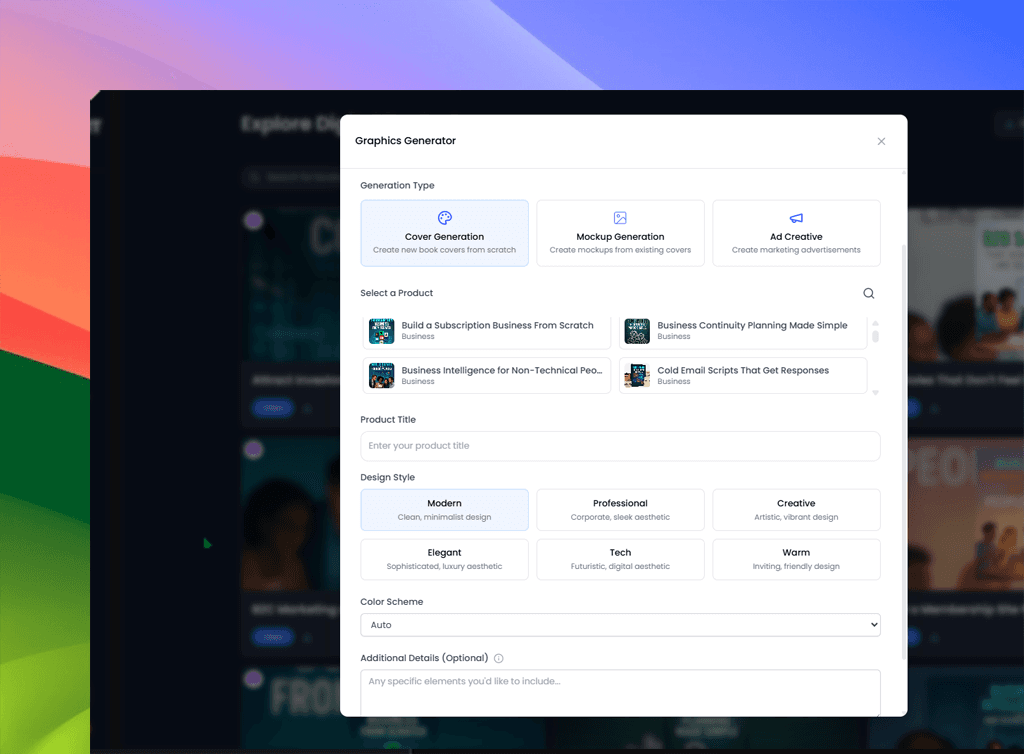1024x754 pixels.
Task: Choose the Tech design style
Action: (620, 559)
